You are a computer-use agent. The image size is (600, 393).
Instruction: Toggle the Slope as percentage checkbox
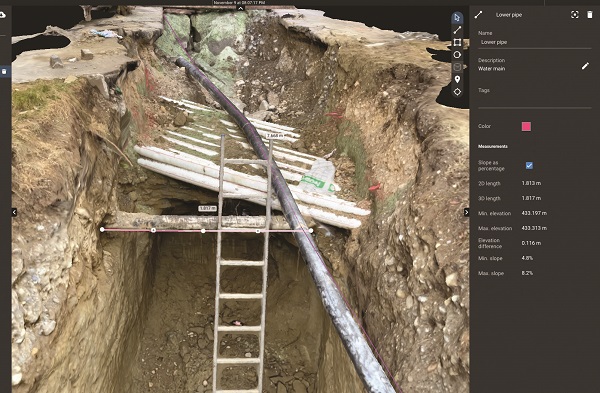(529, 165)
